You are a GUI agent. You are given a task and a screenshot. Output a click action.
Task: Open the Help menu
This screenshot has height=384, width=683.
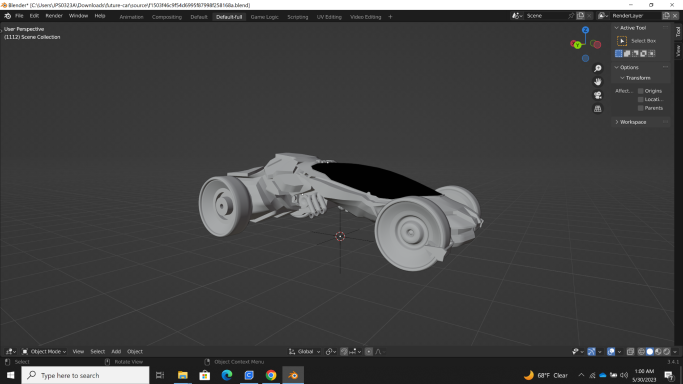pos(100,16)
